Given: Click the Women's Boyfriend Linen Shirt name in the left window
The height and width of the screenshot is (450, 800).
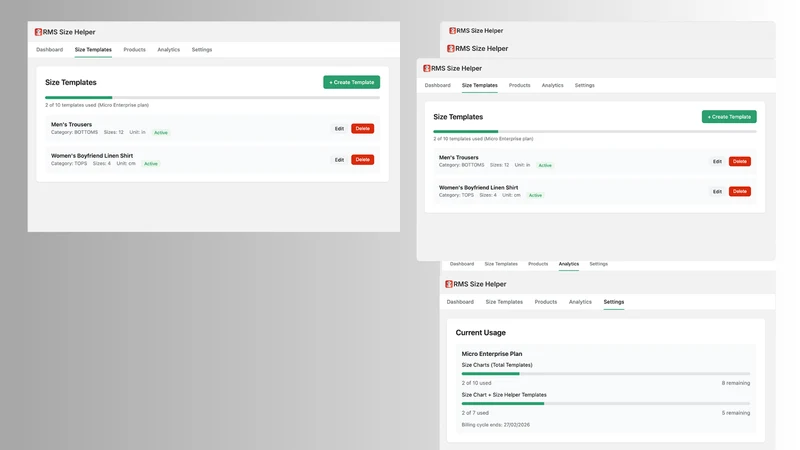Looking at the screenshot, I should point(92,156).
